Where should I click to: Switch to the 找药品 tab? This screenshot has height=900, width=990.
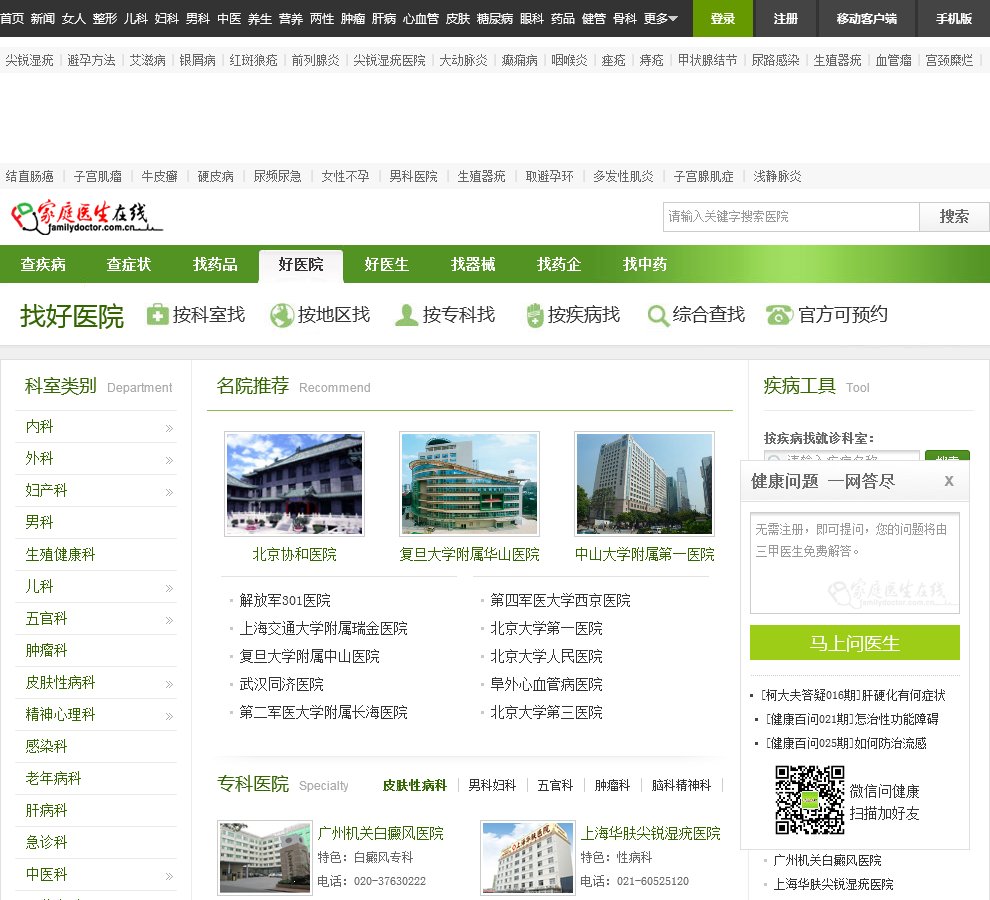tap(215, 264)
